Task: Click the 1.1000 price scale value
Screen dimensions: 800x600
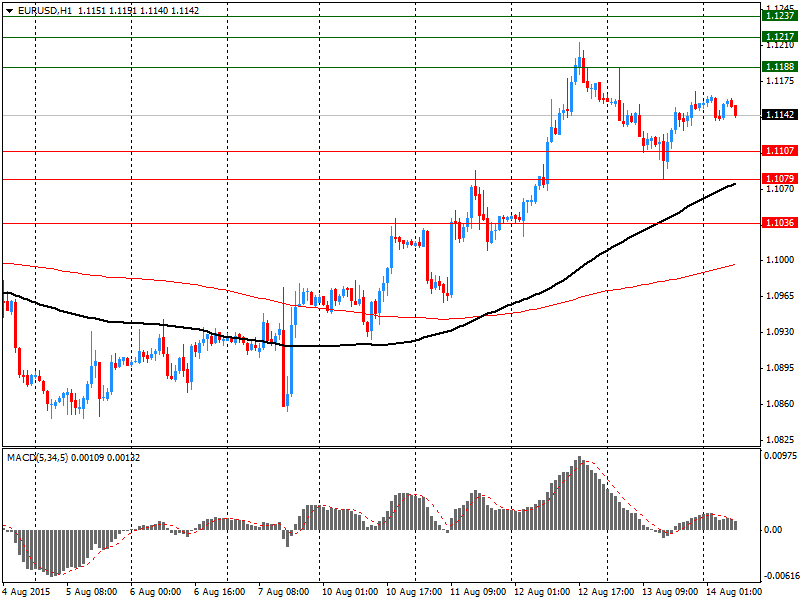Action: coord(780,260)
